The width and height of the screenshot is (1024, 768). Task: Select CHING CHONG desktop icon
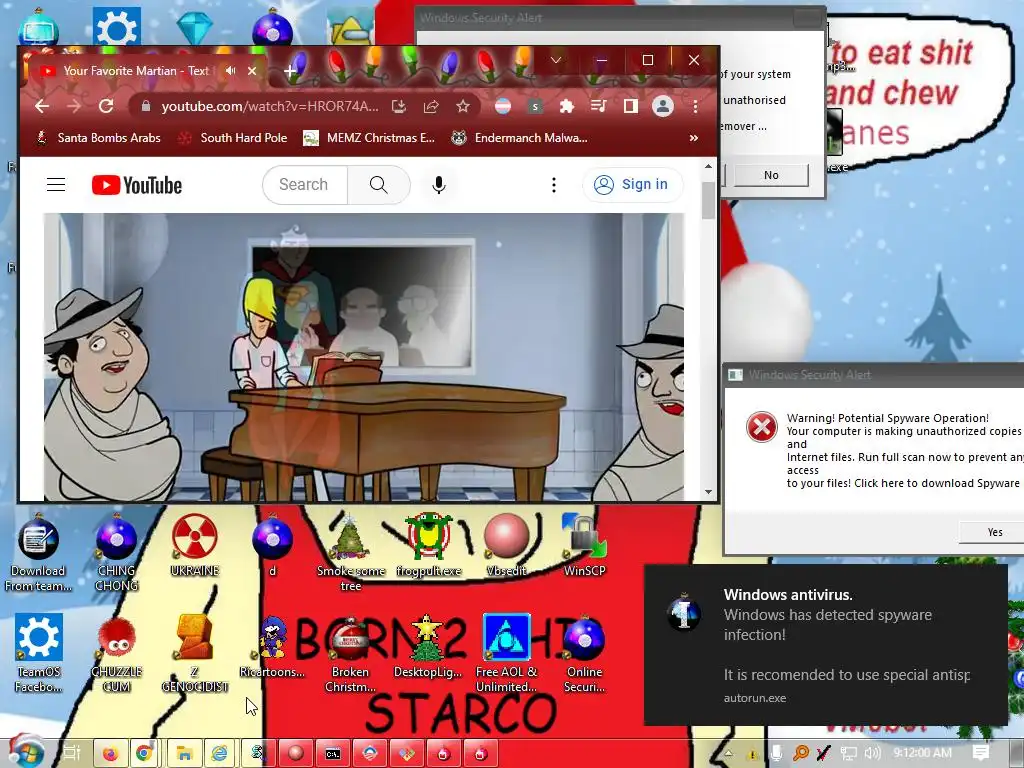(x=116, y=552)
